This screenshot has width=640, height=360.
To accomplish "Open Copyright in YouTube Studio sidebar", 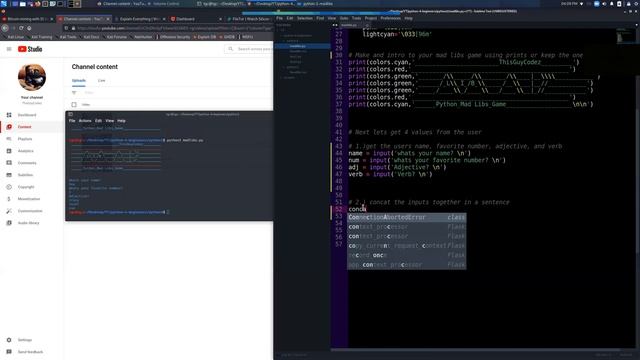I will pos(26,187).
